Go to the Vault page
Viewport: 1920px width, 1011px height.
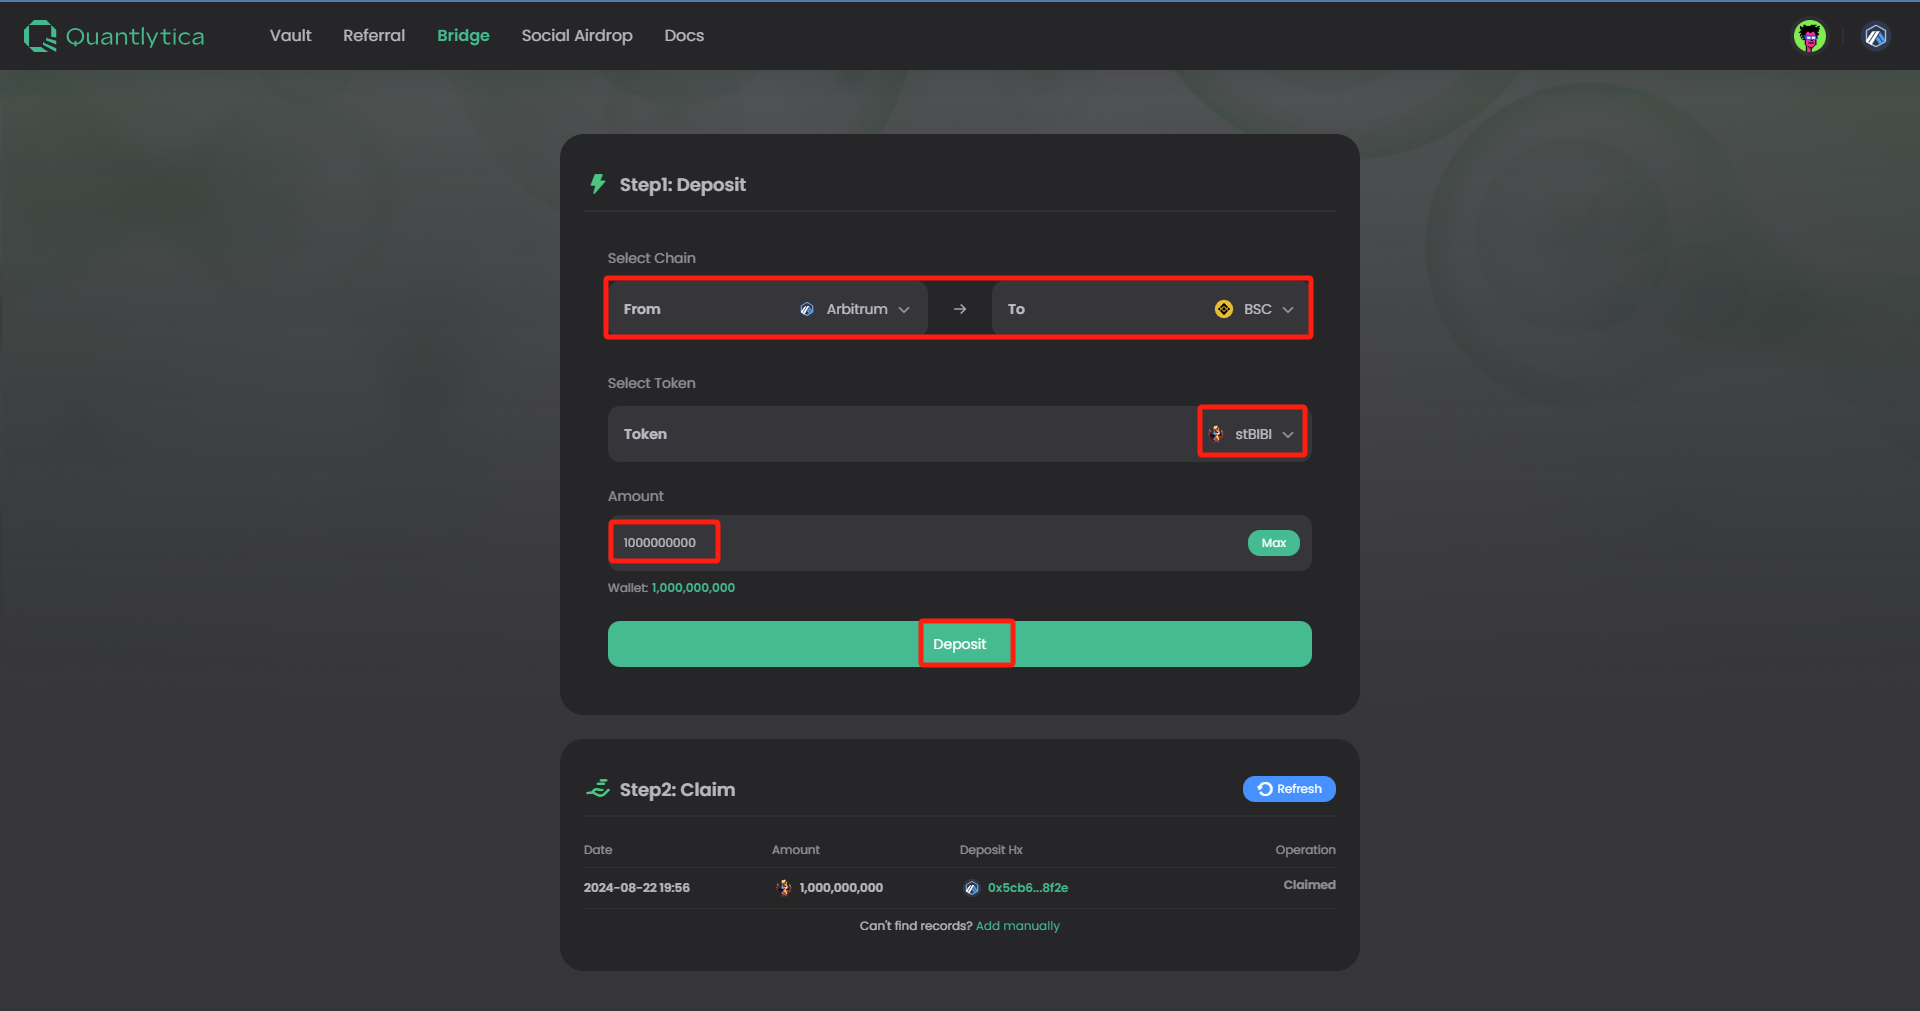290,36
